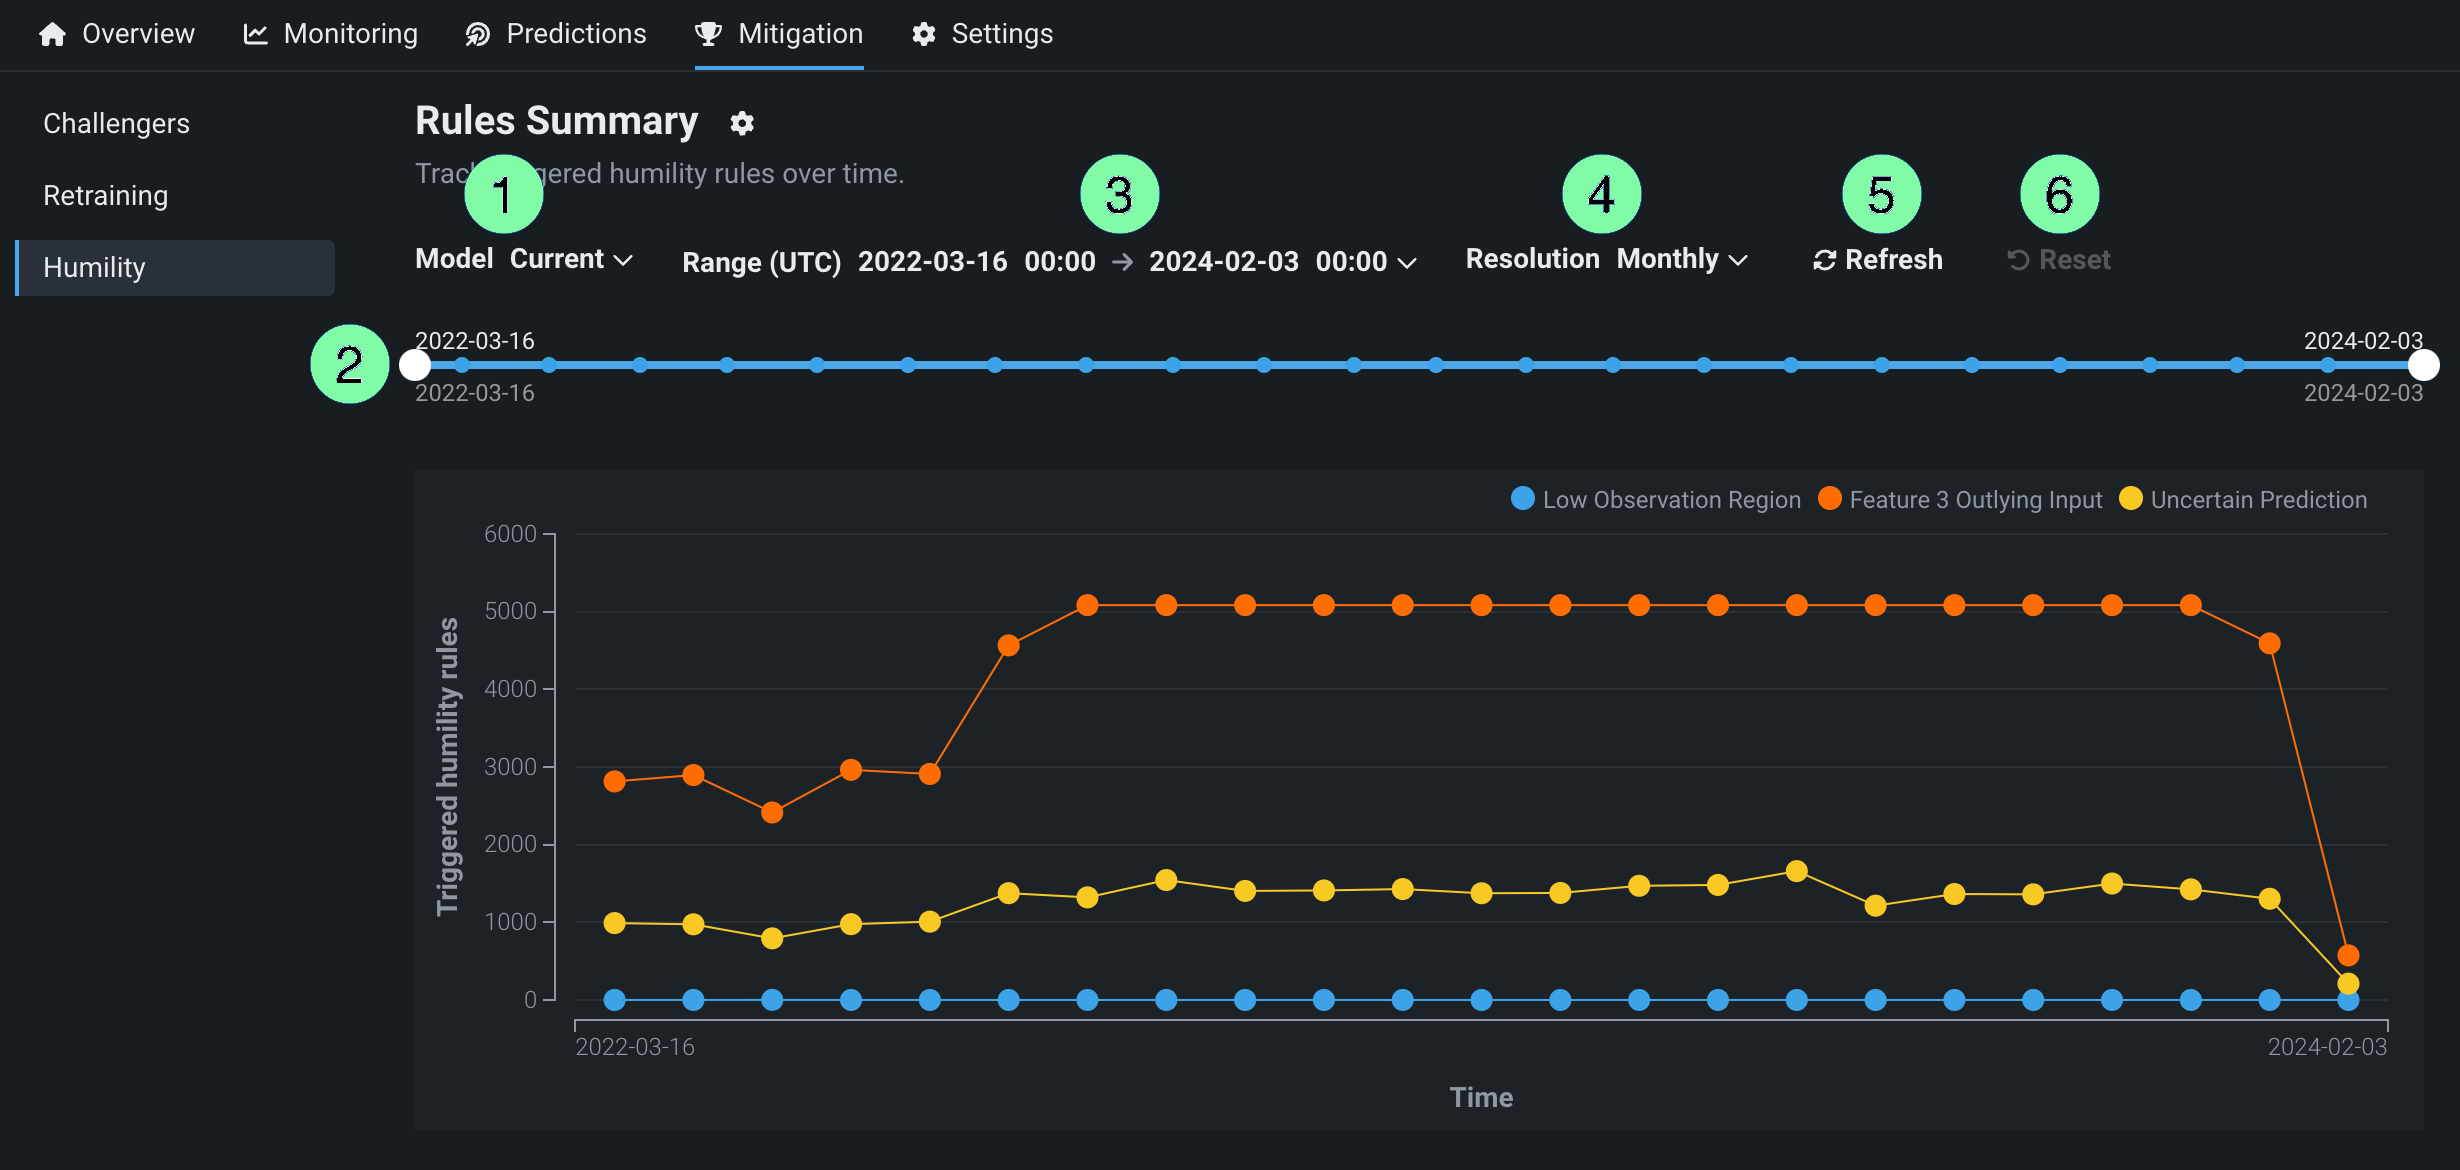
Task: Click the Settings gear icon in top navigation
Action: click(924, 34)
